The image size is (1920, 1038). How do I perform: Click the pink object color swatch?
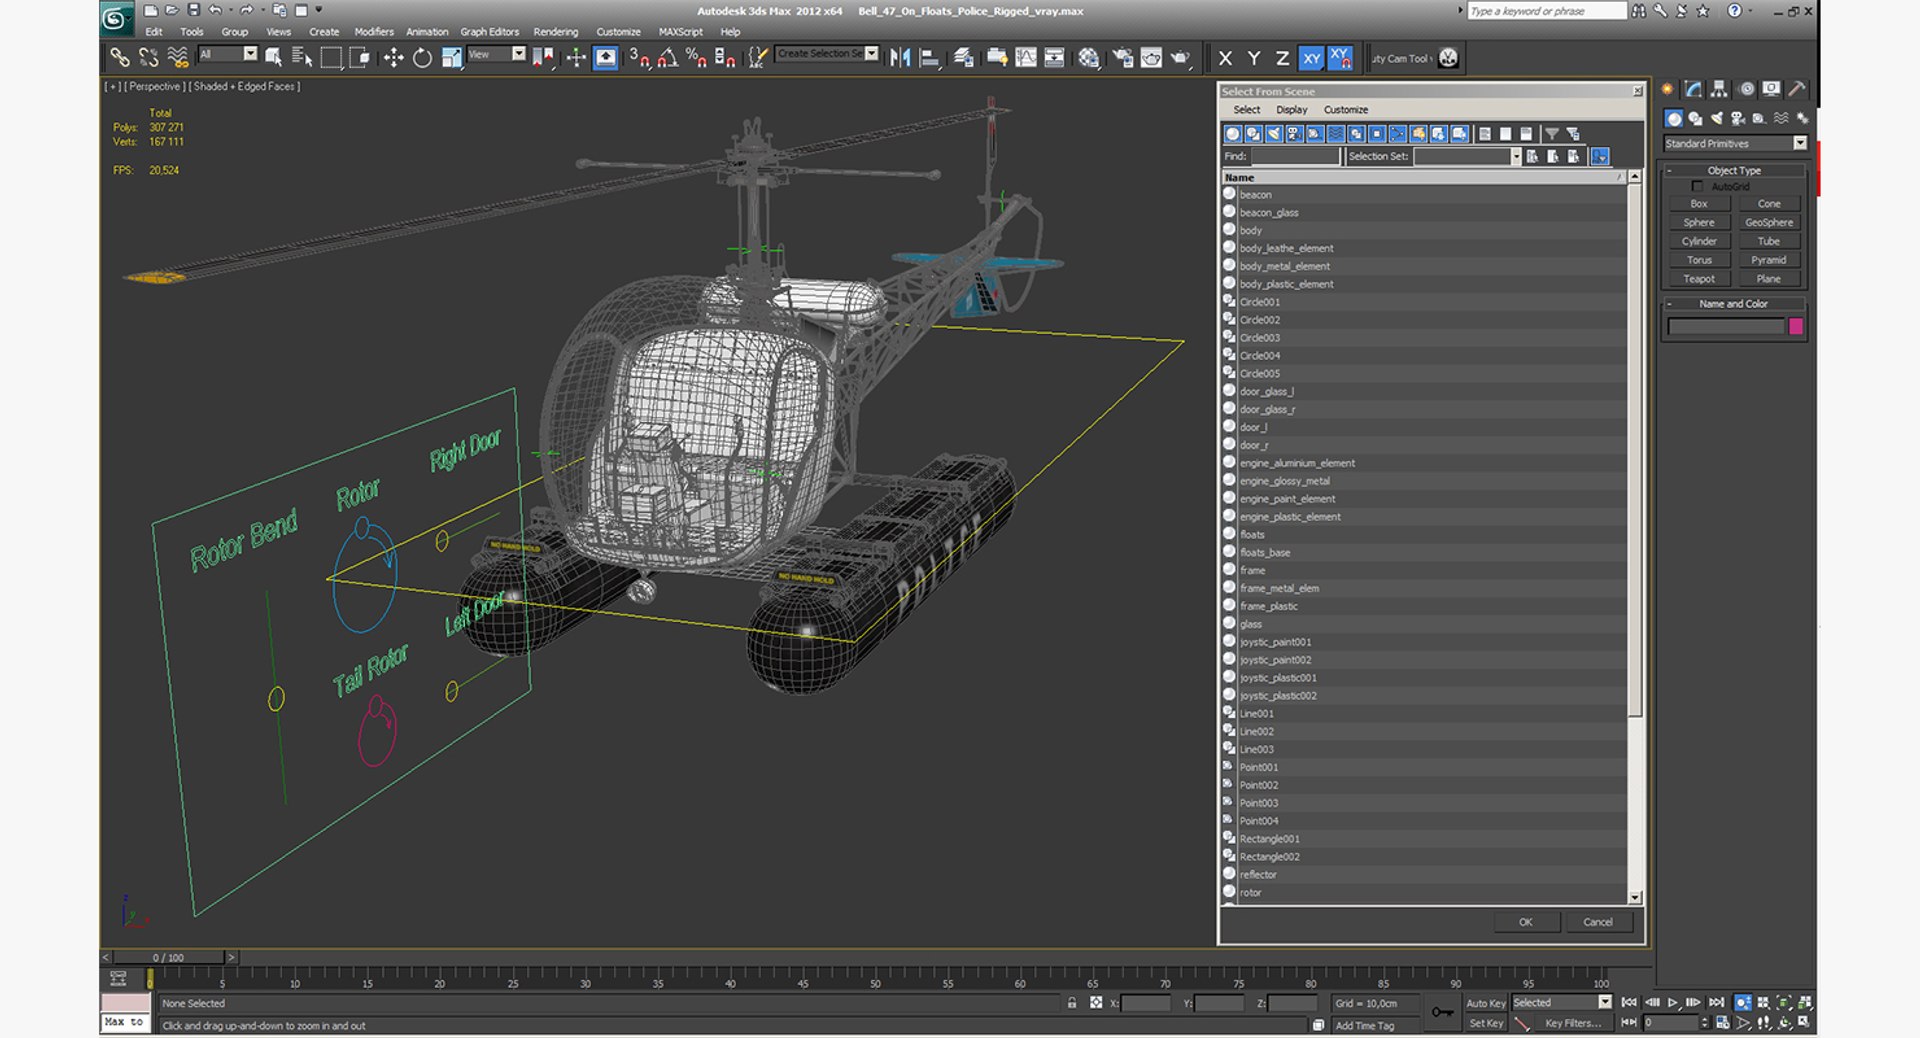pyautogui.click(x=1795, y=326)
